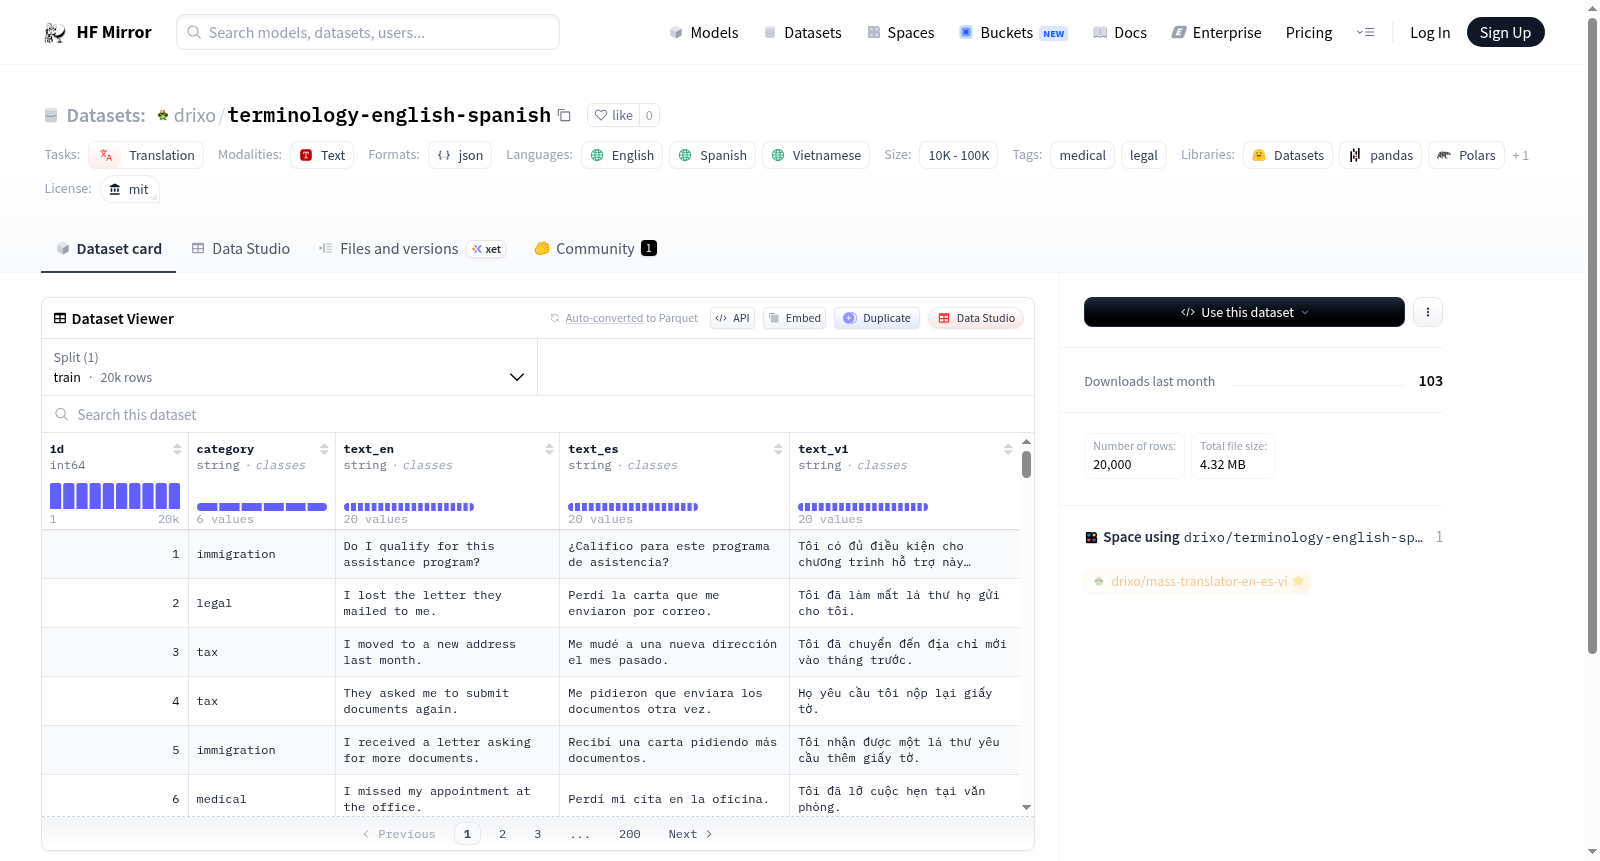Click the Next page button
The height and width of the screenshot is (861, 1600).
click(x=690, y=834)
